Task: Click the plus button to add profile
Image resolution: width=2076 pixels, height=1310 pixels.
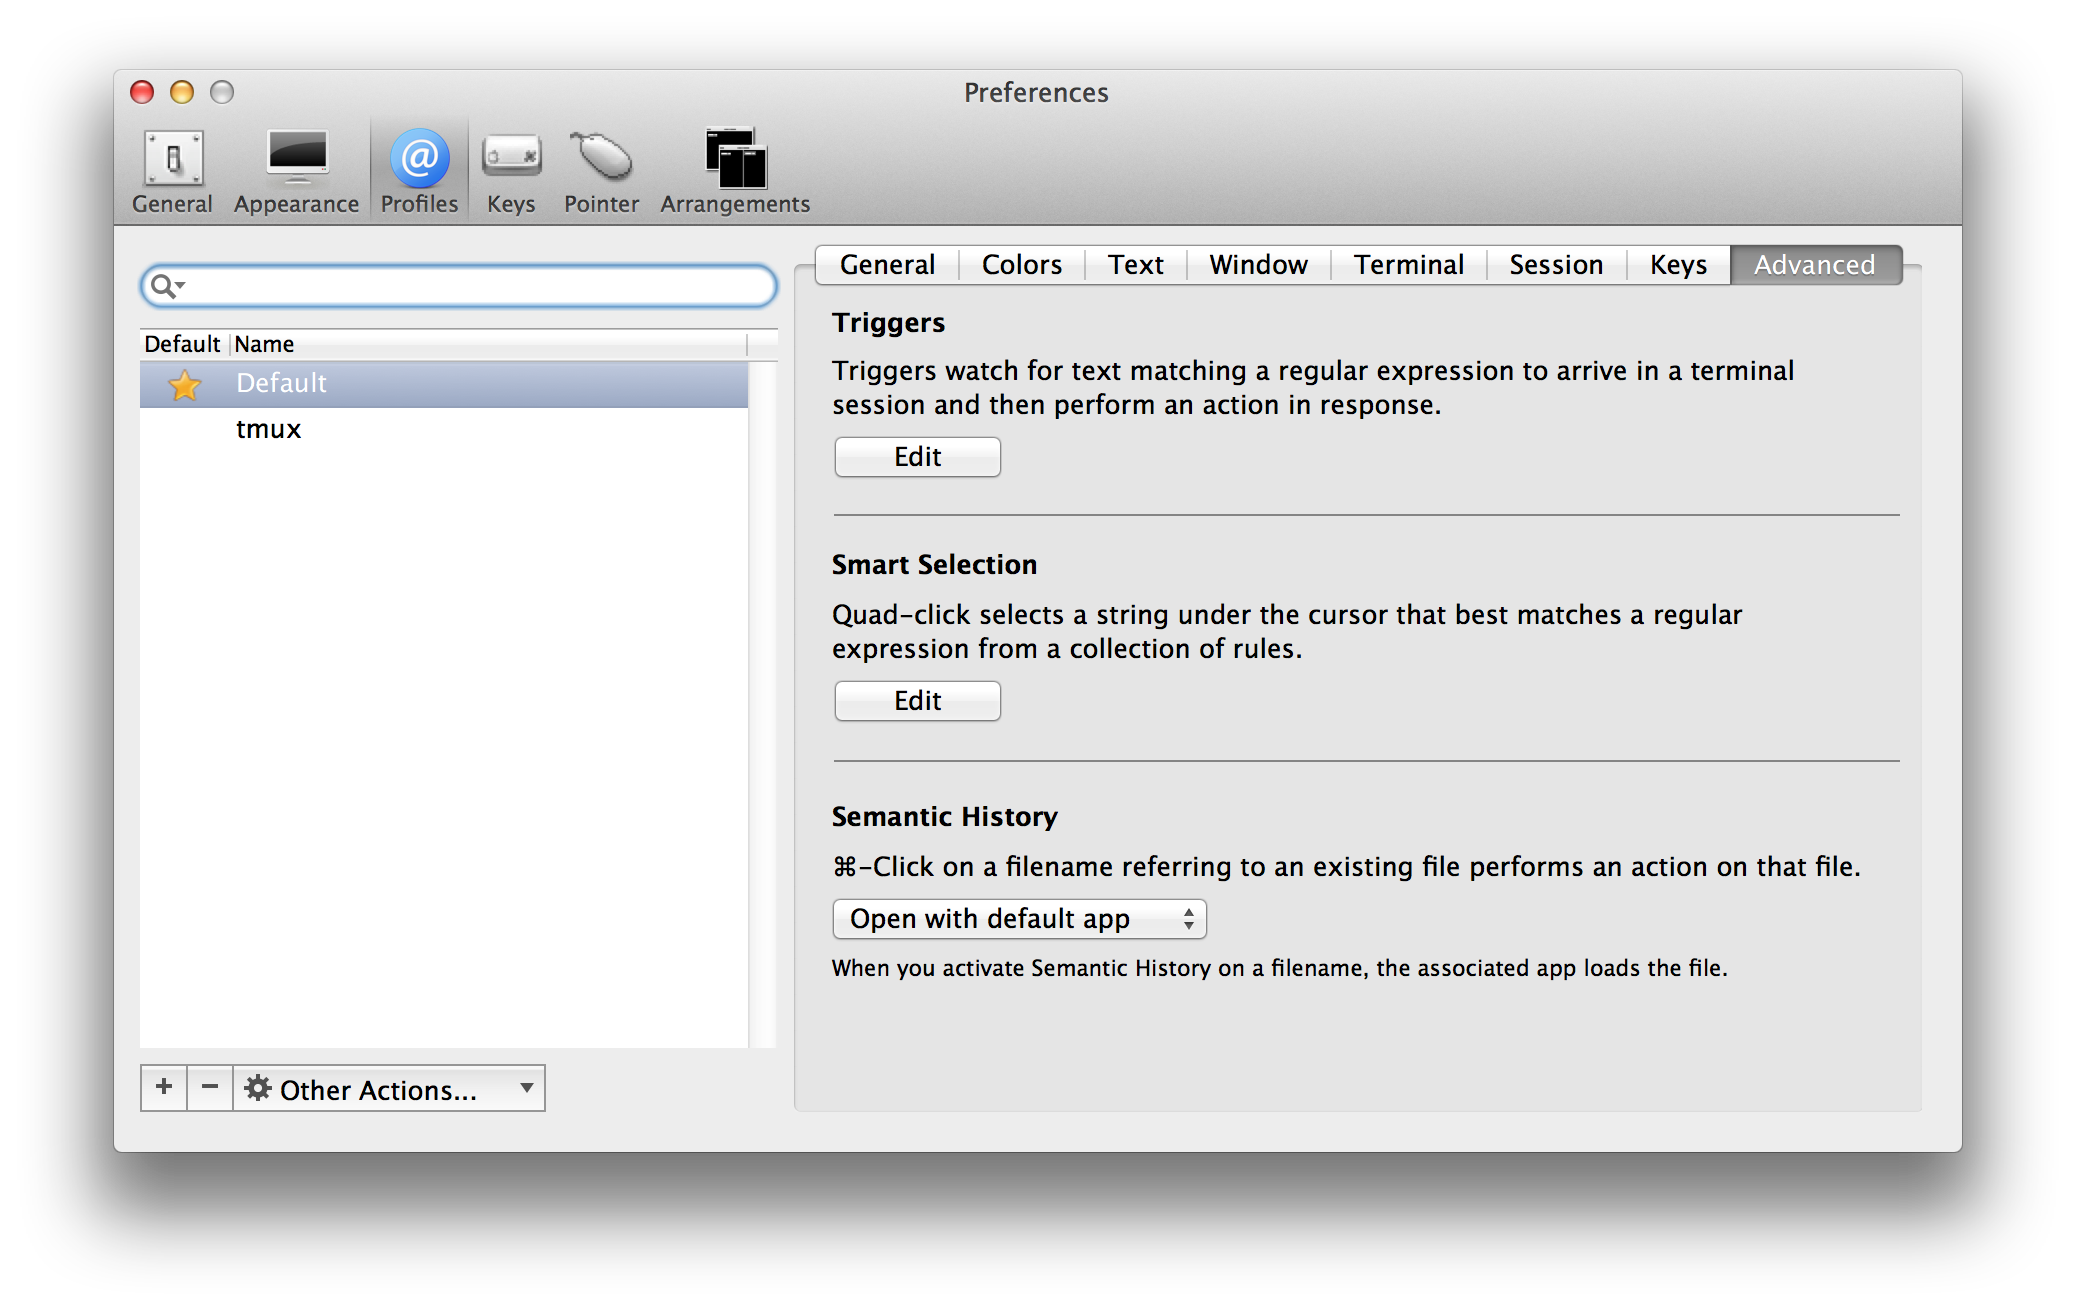Action: tap(164, 1087)
